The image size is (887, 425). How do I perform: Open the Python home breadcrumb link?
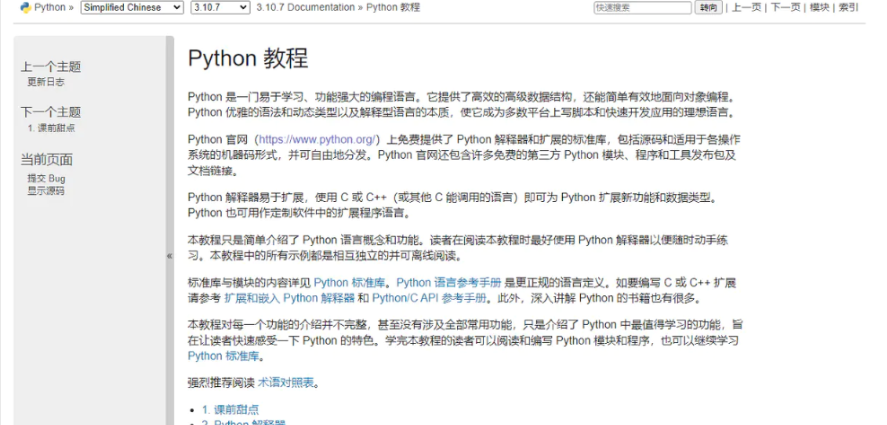click(50, 7)
